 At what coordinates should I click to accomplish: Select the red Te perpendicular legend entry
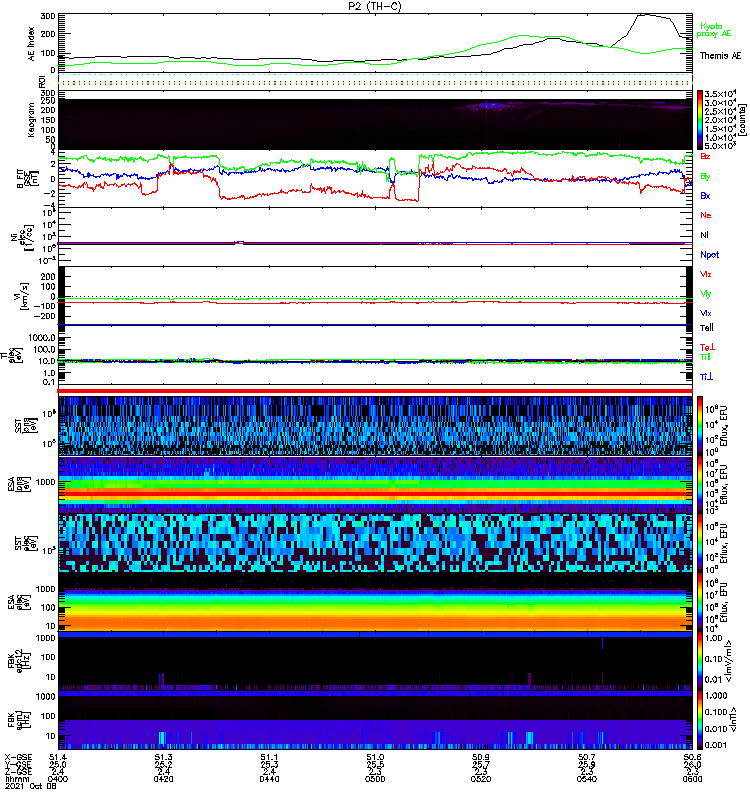[x=707, y=347]
